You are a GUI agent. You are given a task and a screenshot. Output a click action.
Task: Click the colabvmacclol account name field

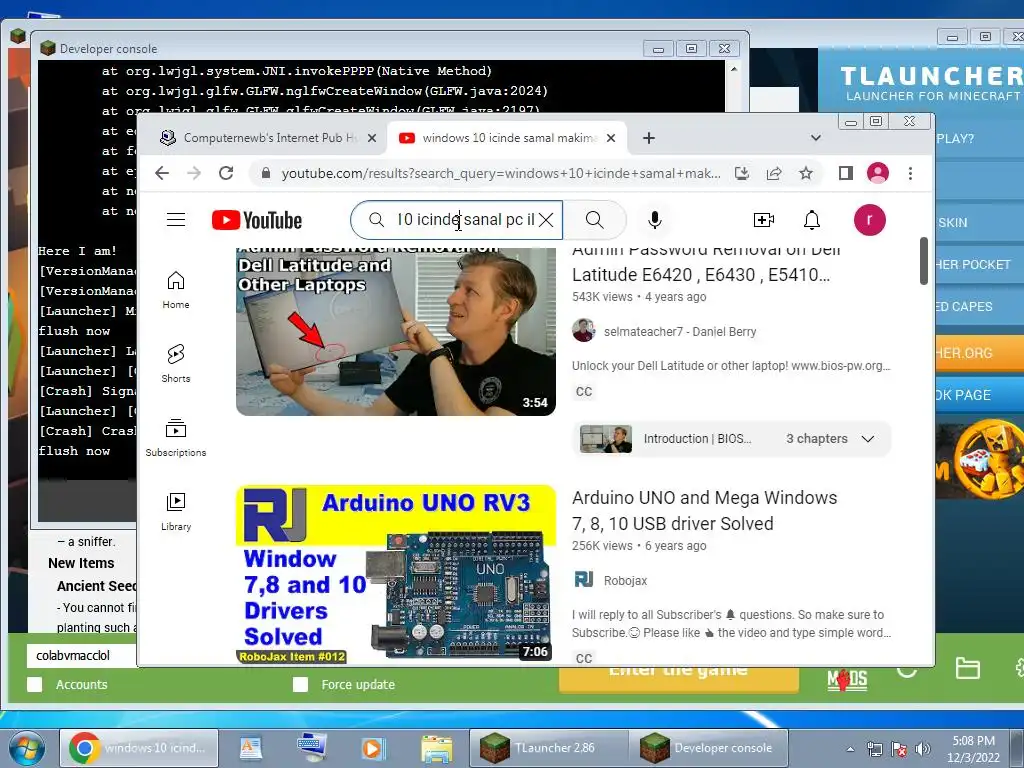(x=82, y=656)
